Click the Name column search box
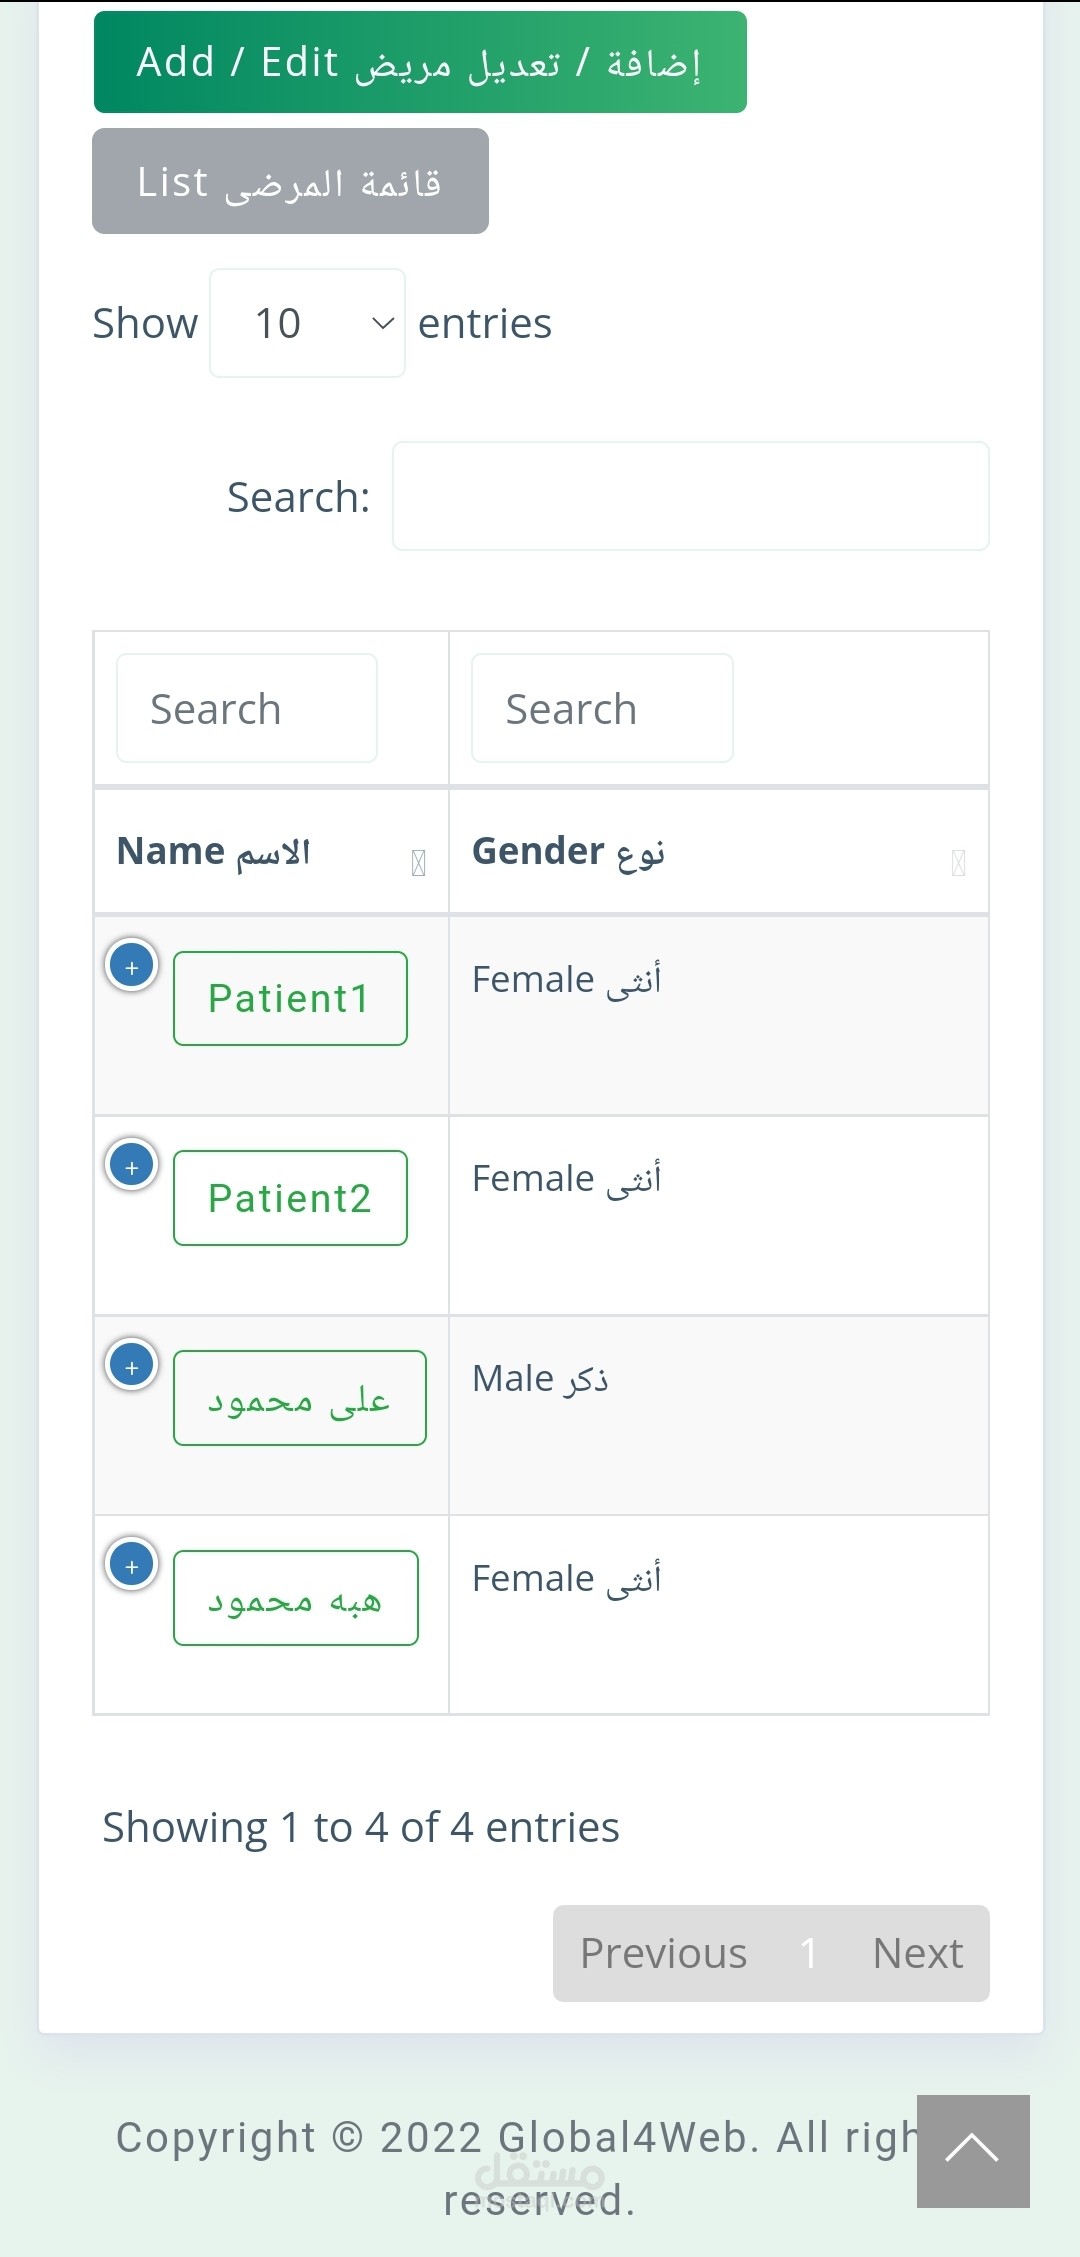Image resolution: width=1080 pixels, height=2257 pixels. (x=246, y=707)
